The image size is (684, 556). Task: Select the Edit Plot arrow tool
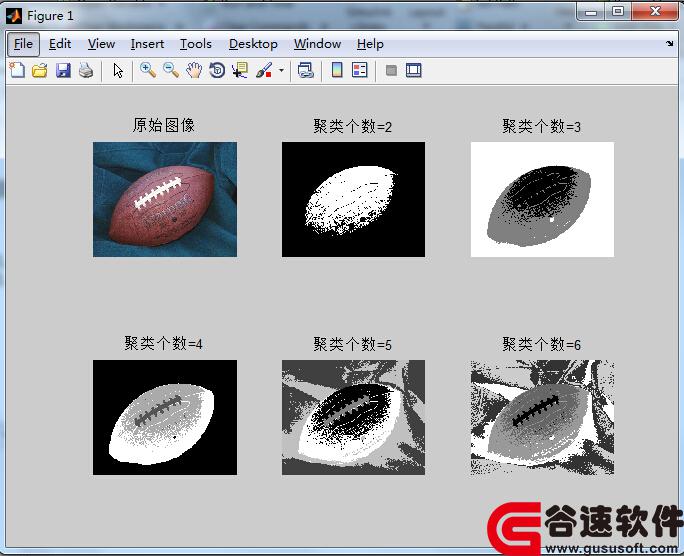pos(118,70)
